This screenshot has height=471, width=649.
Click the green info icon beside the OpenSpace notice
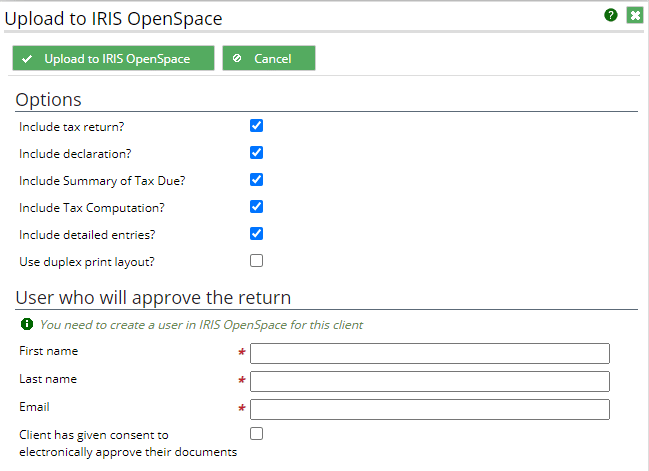(27, 324)
